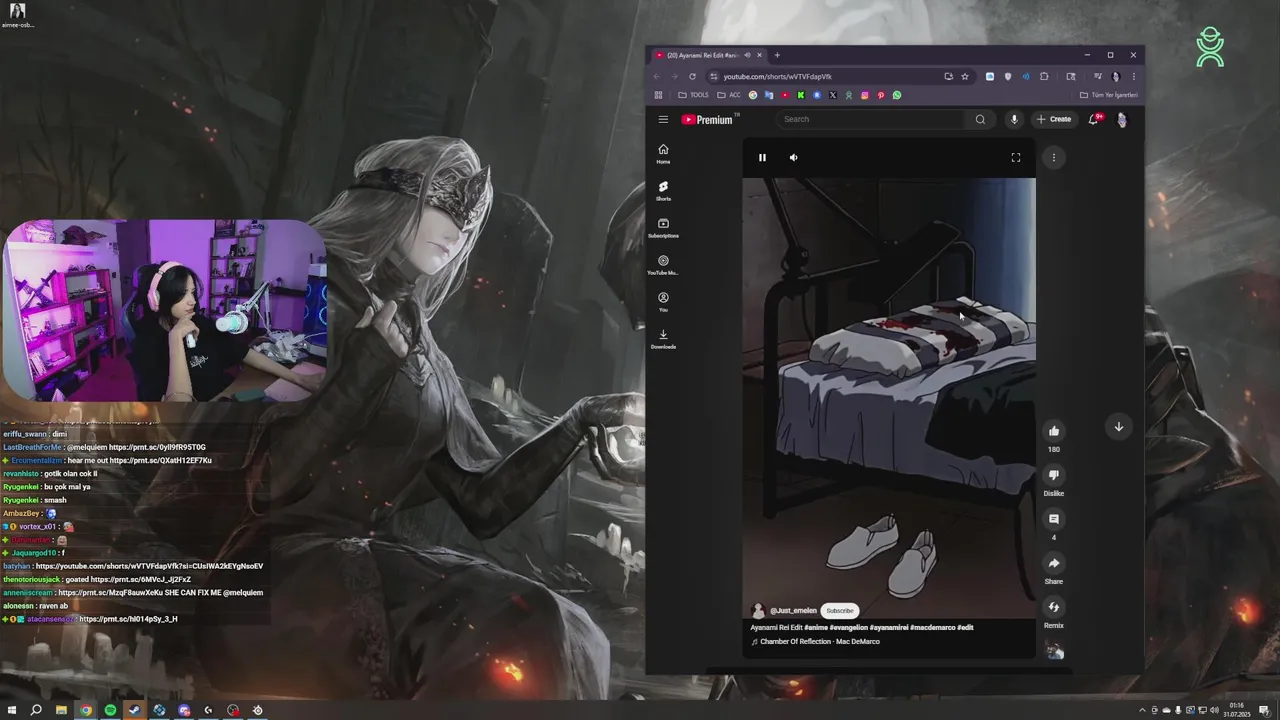Show hidden system tray icons
This screenshot has width=1280, height=720.
tap(1142, 710)
